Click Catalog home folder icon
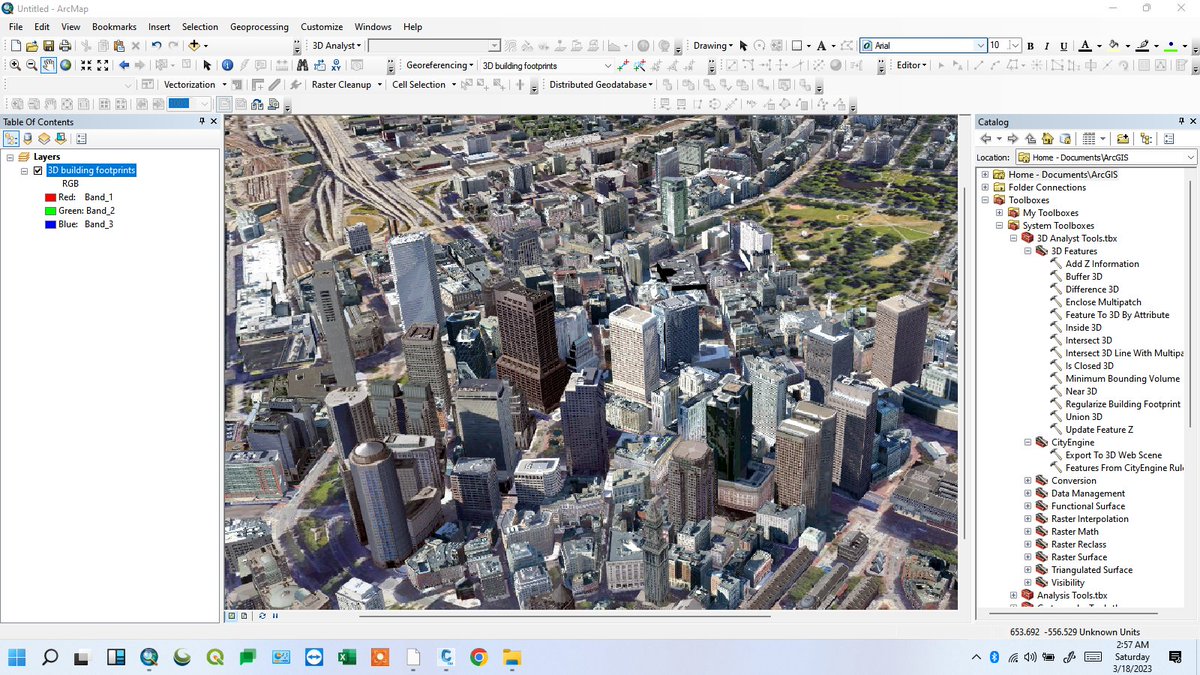Image resolution: width=1200 pixels, height=675 pixels. point(1047,139)
